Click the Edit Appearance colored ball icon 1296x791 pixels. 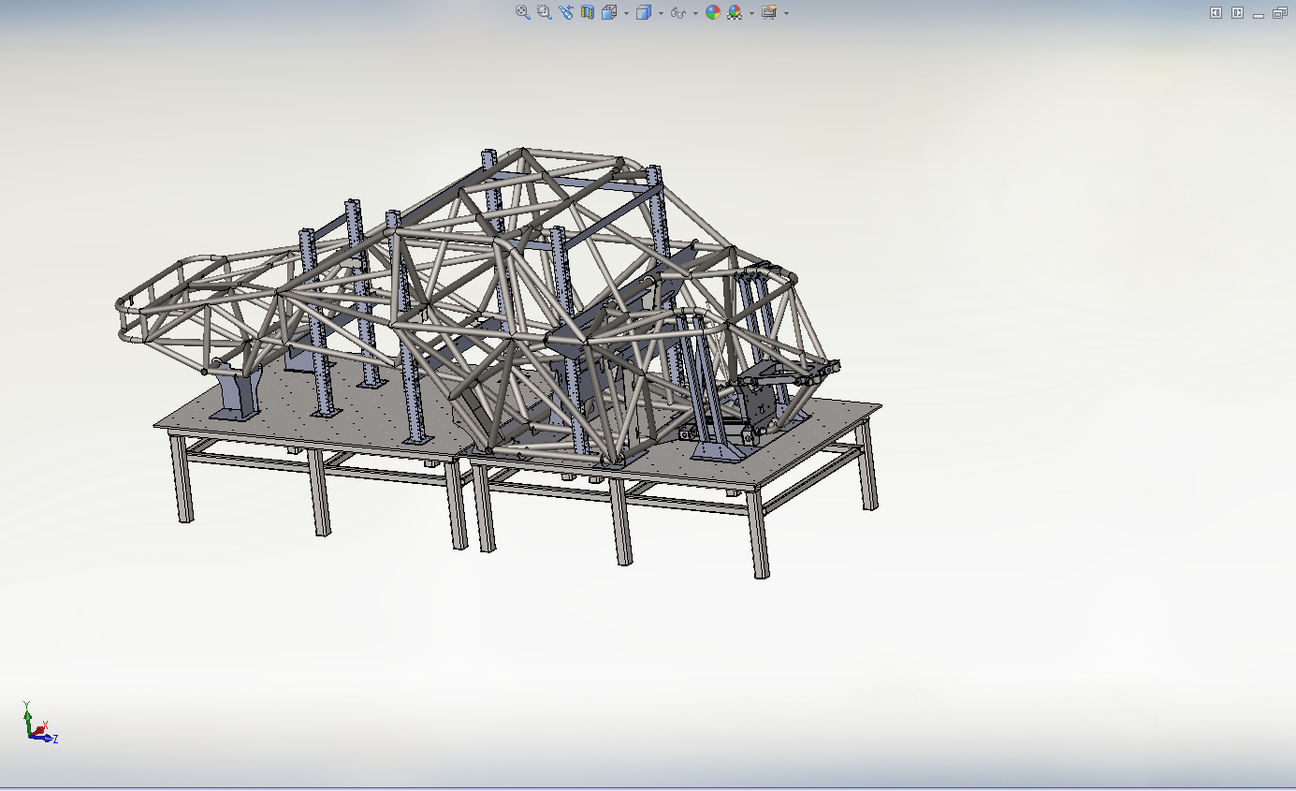[714, 13]
